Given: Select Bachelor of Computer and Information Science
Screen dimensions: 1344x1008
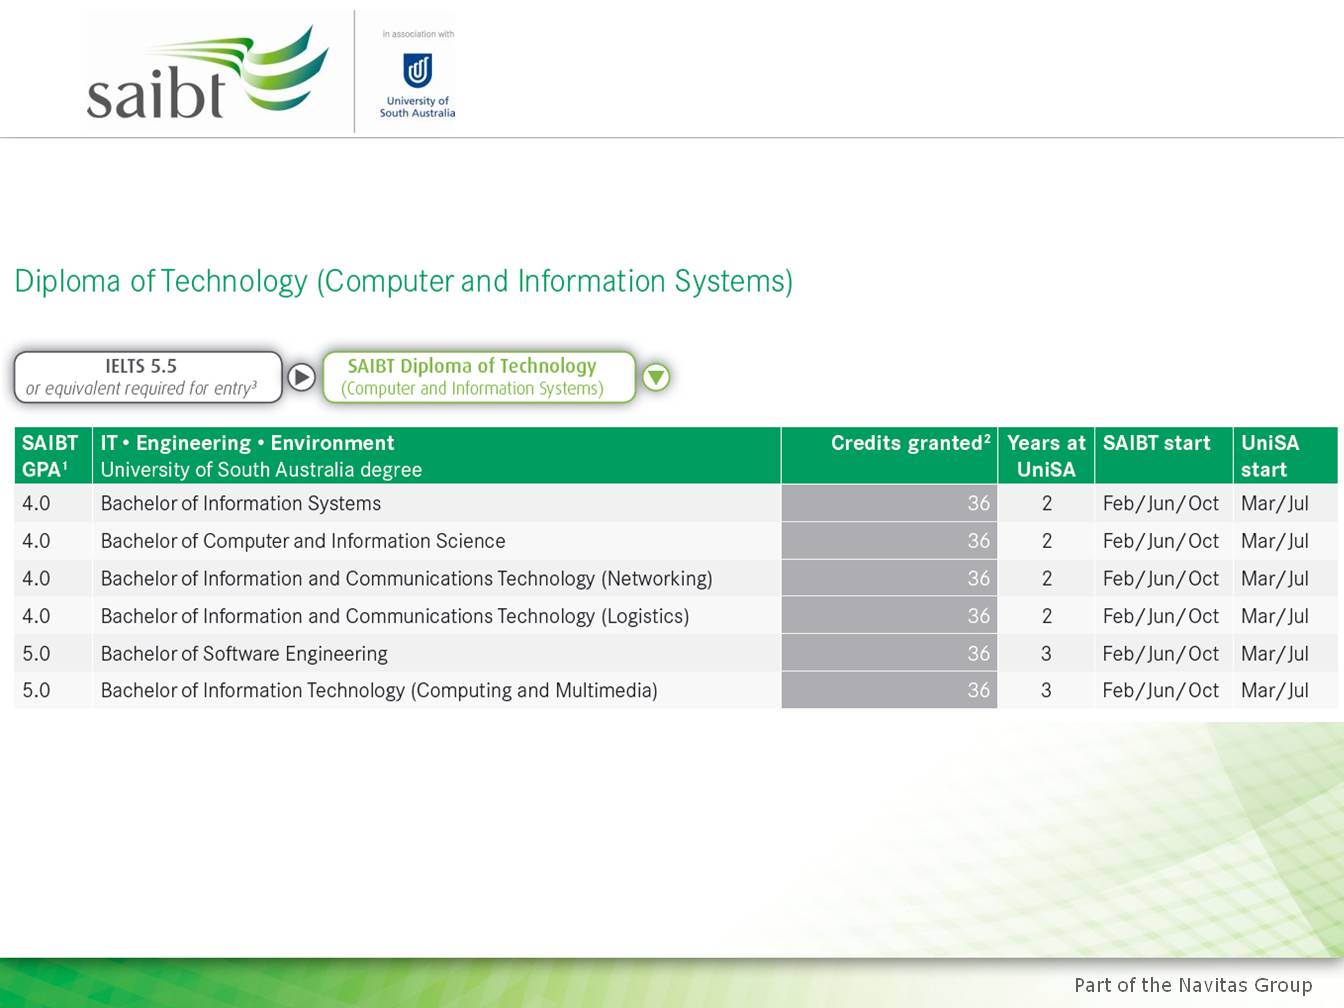Looking at the screenshot, I should 303,541.
